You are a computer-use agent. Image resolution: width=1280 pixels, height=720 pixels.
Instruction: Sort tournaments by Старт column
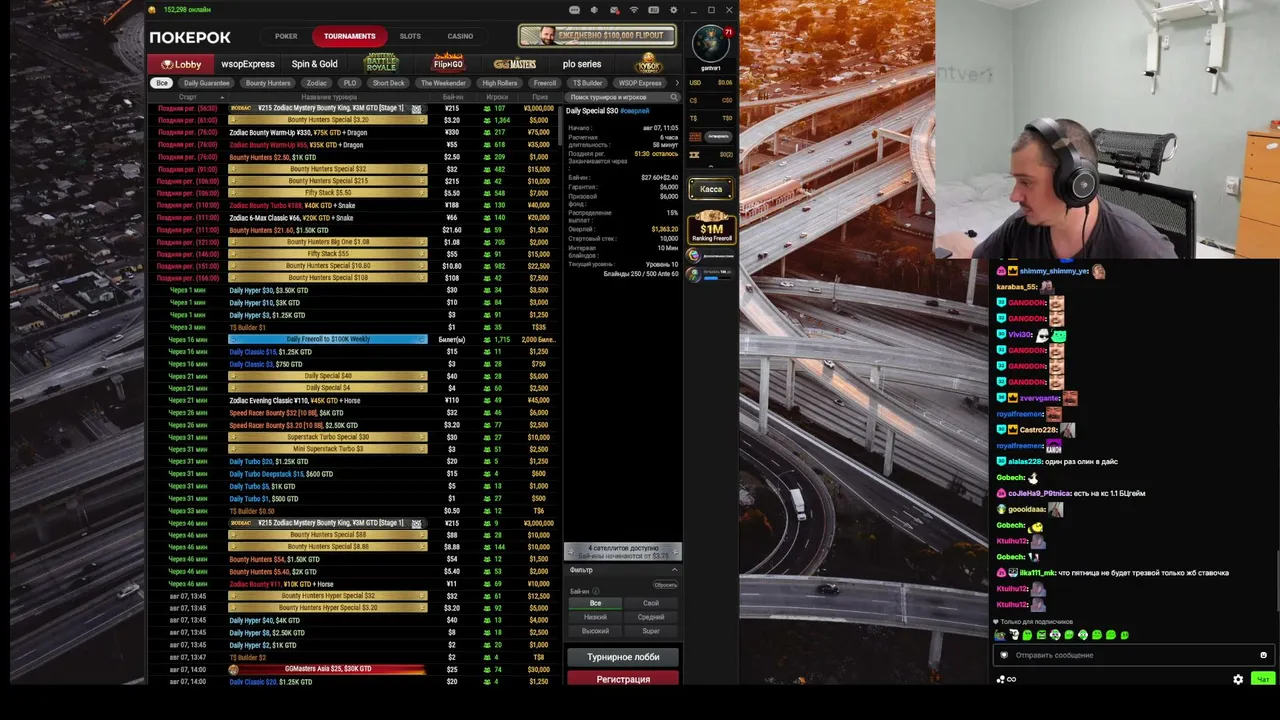187,97
